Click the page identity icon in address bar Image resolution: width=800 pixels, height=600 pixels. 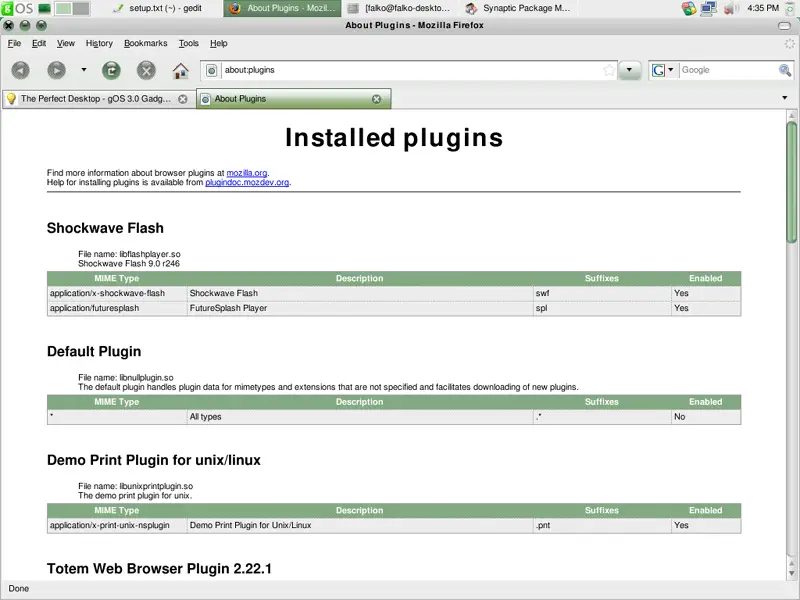[212, 70]
